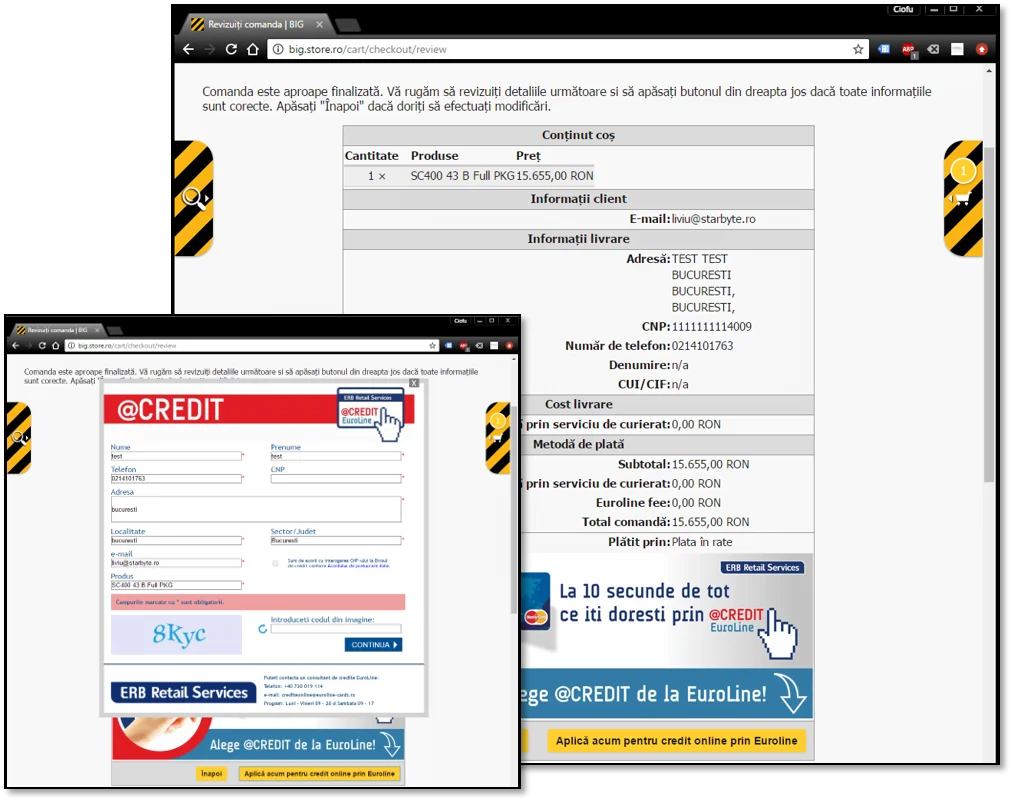
Task: Click the eraser-shaped extension icon in large window
Action: 933,49
